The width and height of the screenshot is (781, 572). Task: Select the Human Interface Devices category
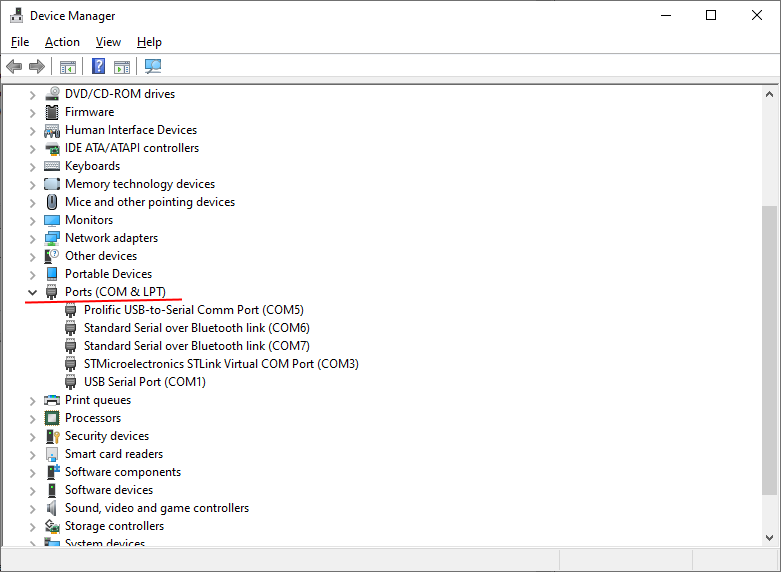point(130,130)
